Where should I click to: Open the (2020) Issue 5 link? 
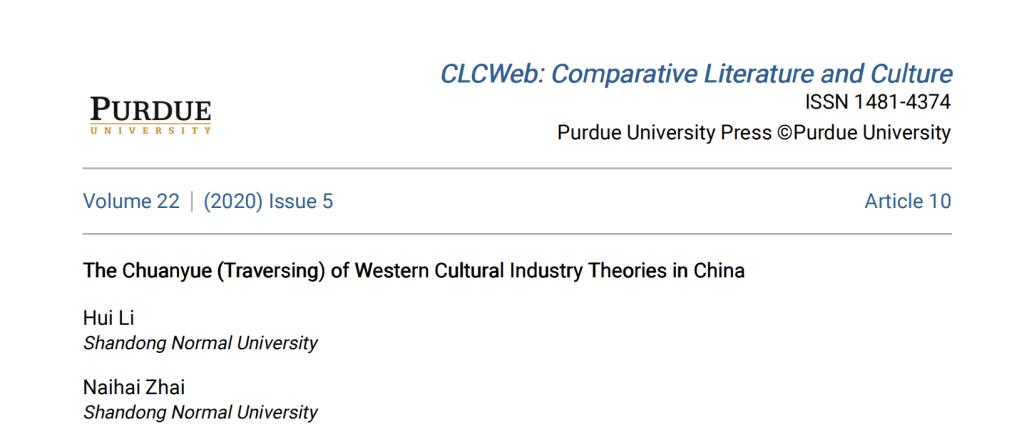268,201
